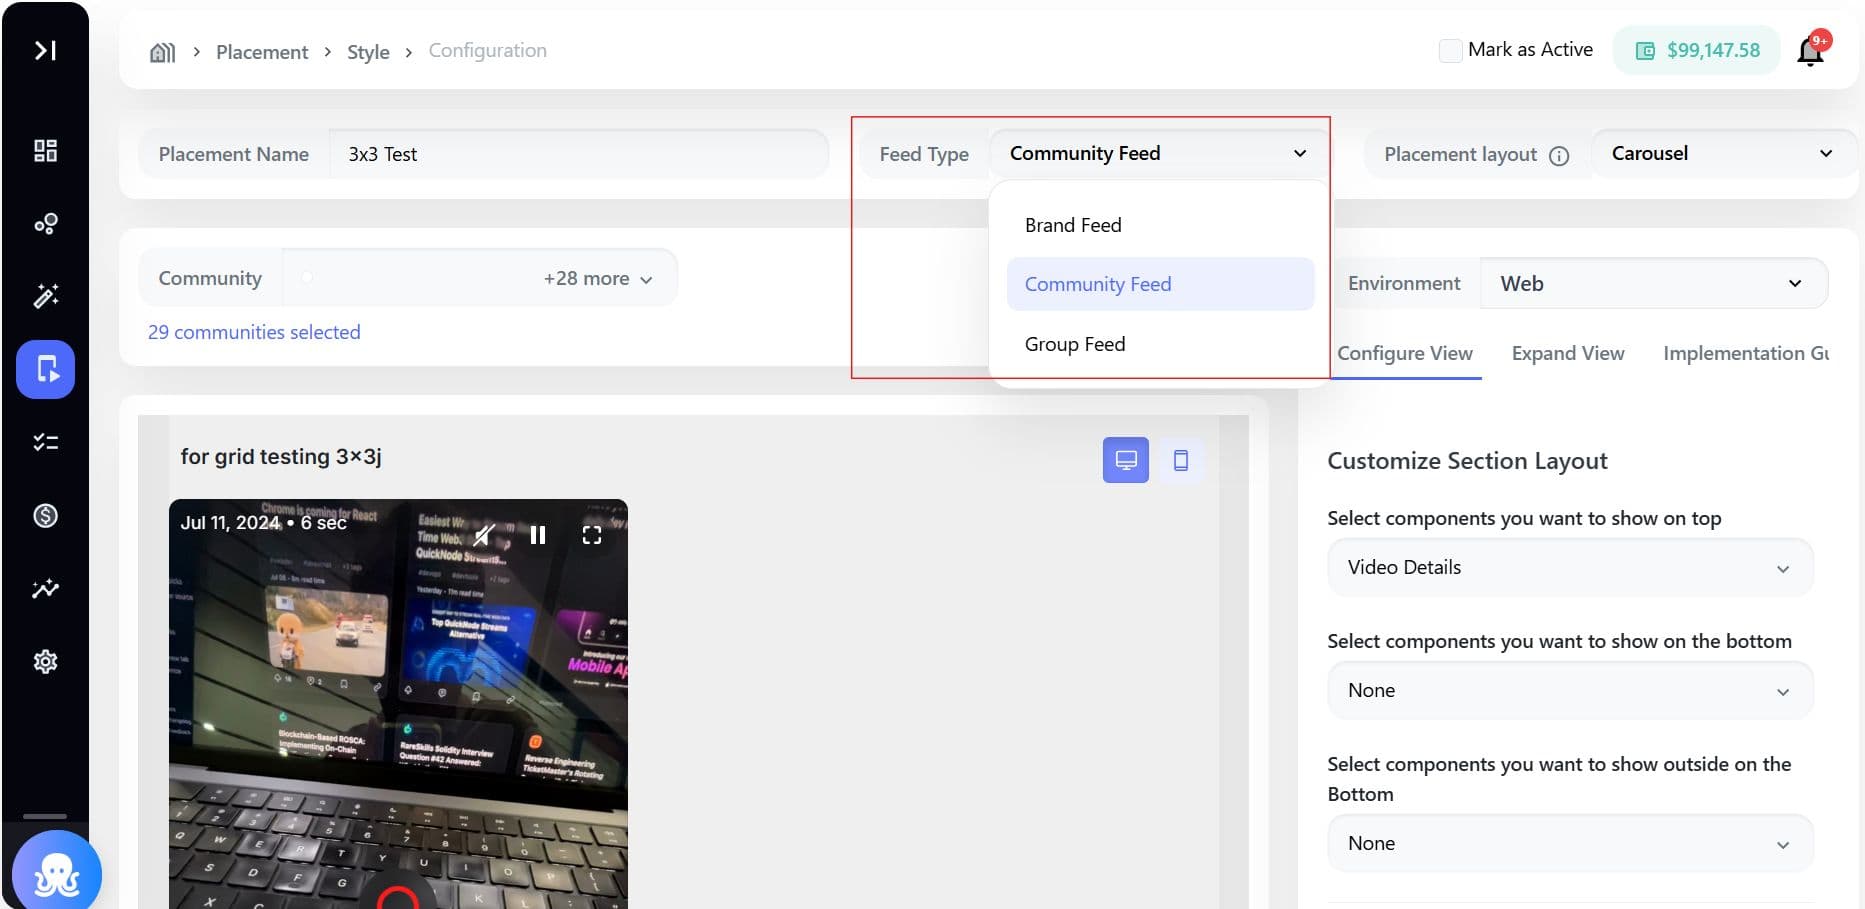Go to Style breadcrumb
1865x909 pixels.
click(368, 52)
